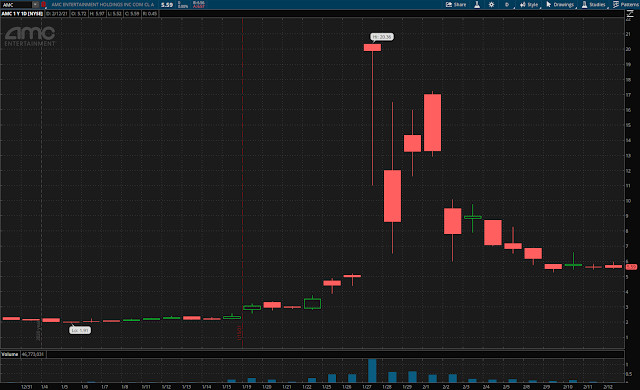The width and height of the screenshot is (640, 390).
Task: Open chart settings gear icon
Action: 491,4
